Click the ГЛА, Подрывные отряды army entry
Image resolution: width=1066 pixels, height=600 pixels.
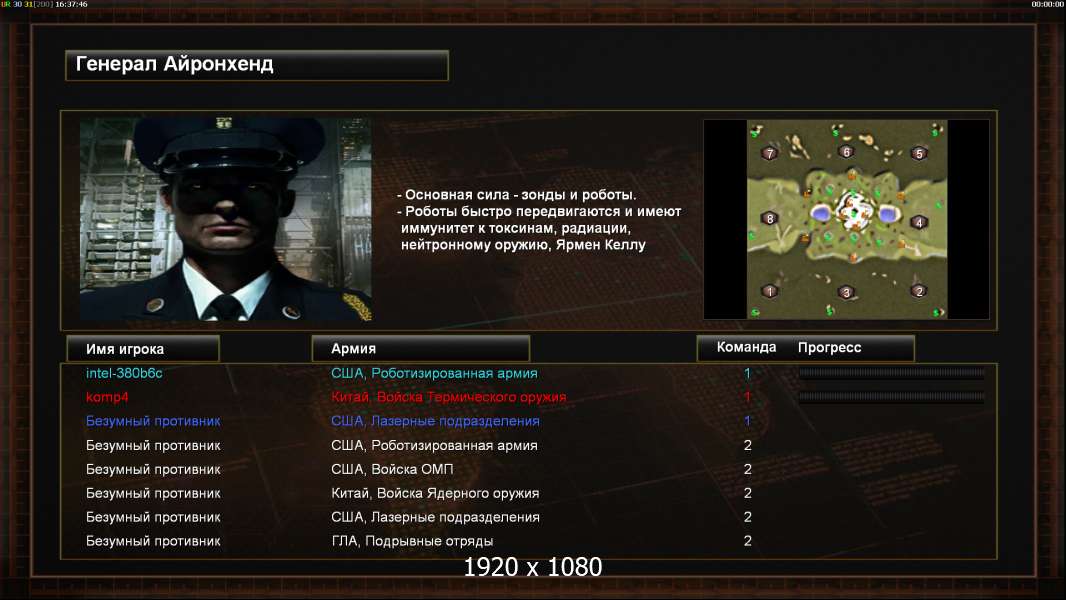pos(412,541)
